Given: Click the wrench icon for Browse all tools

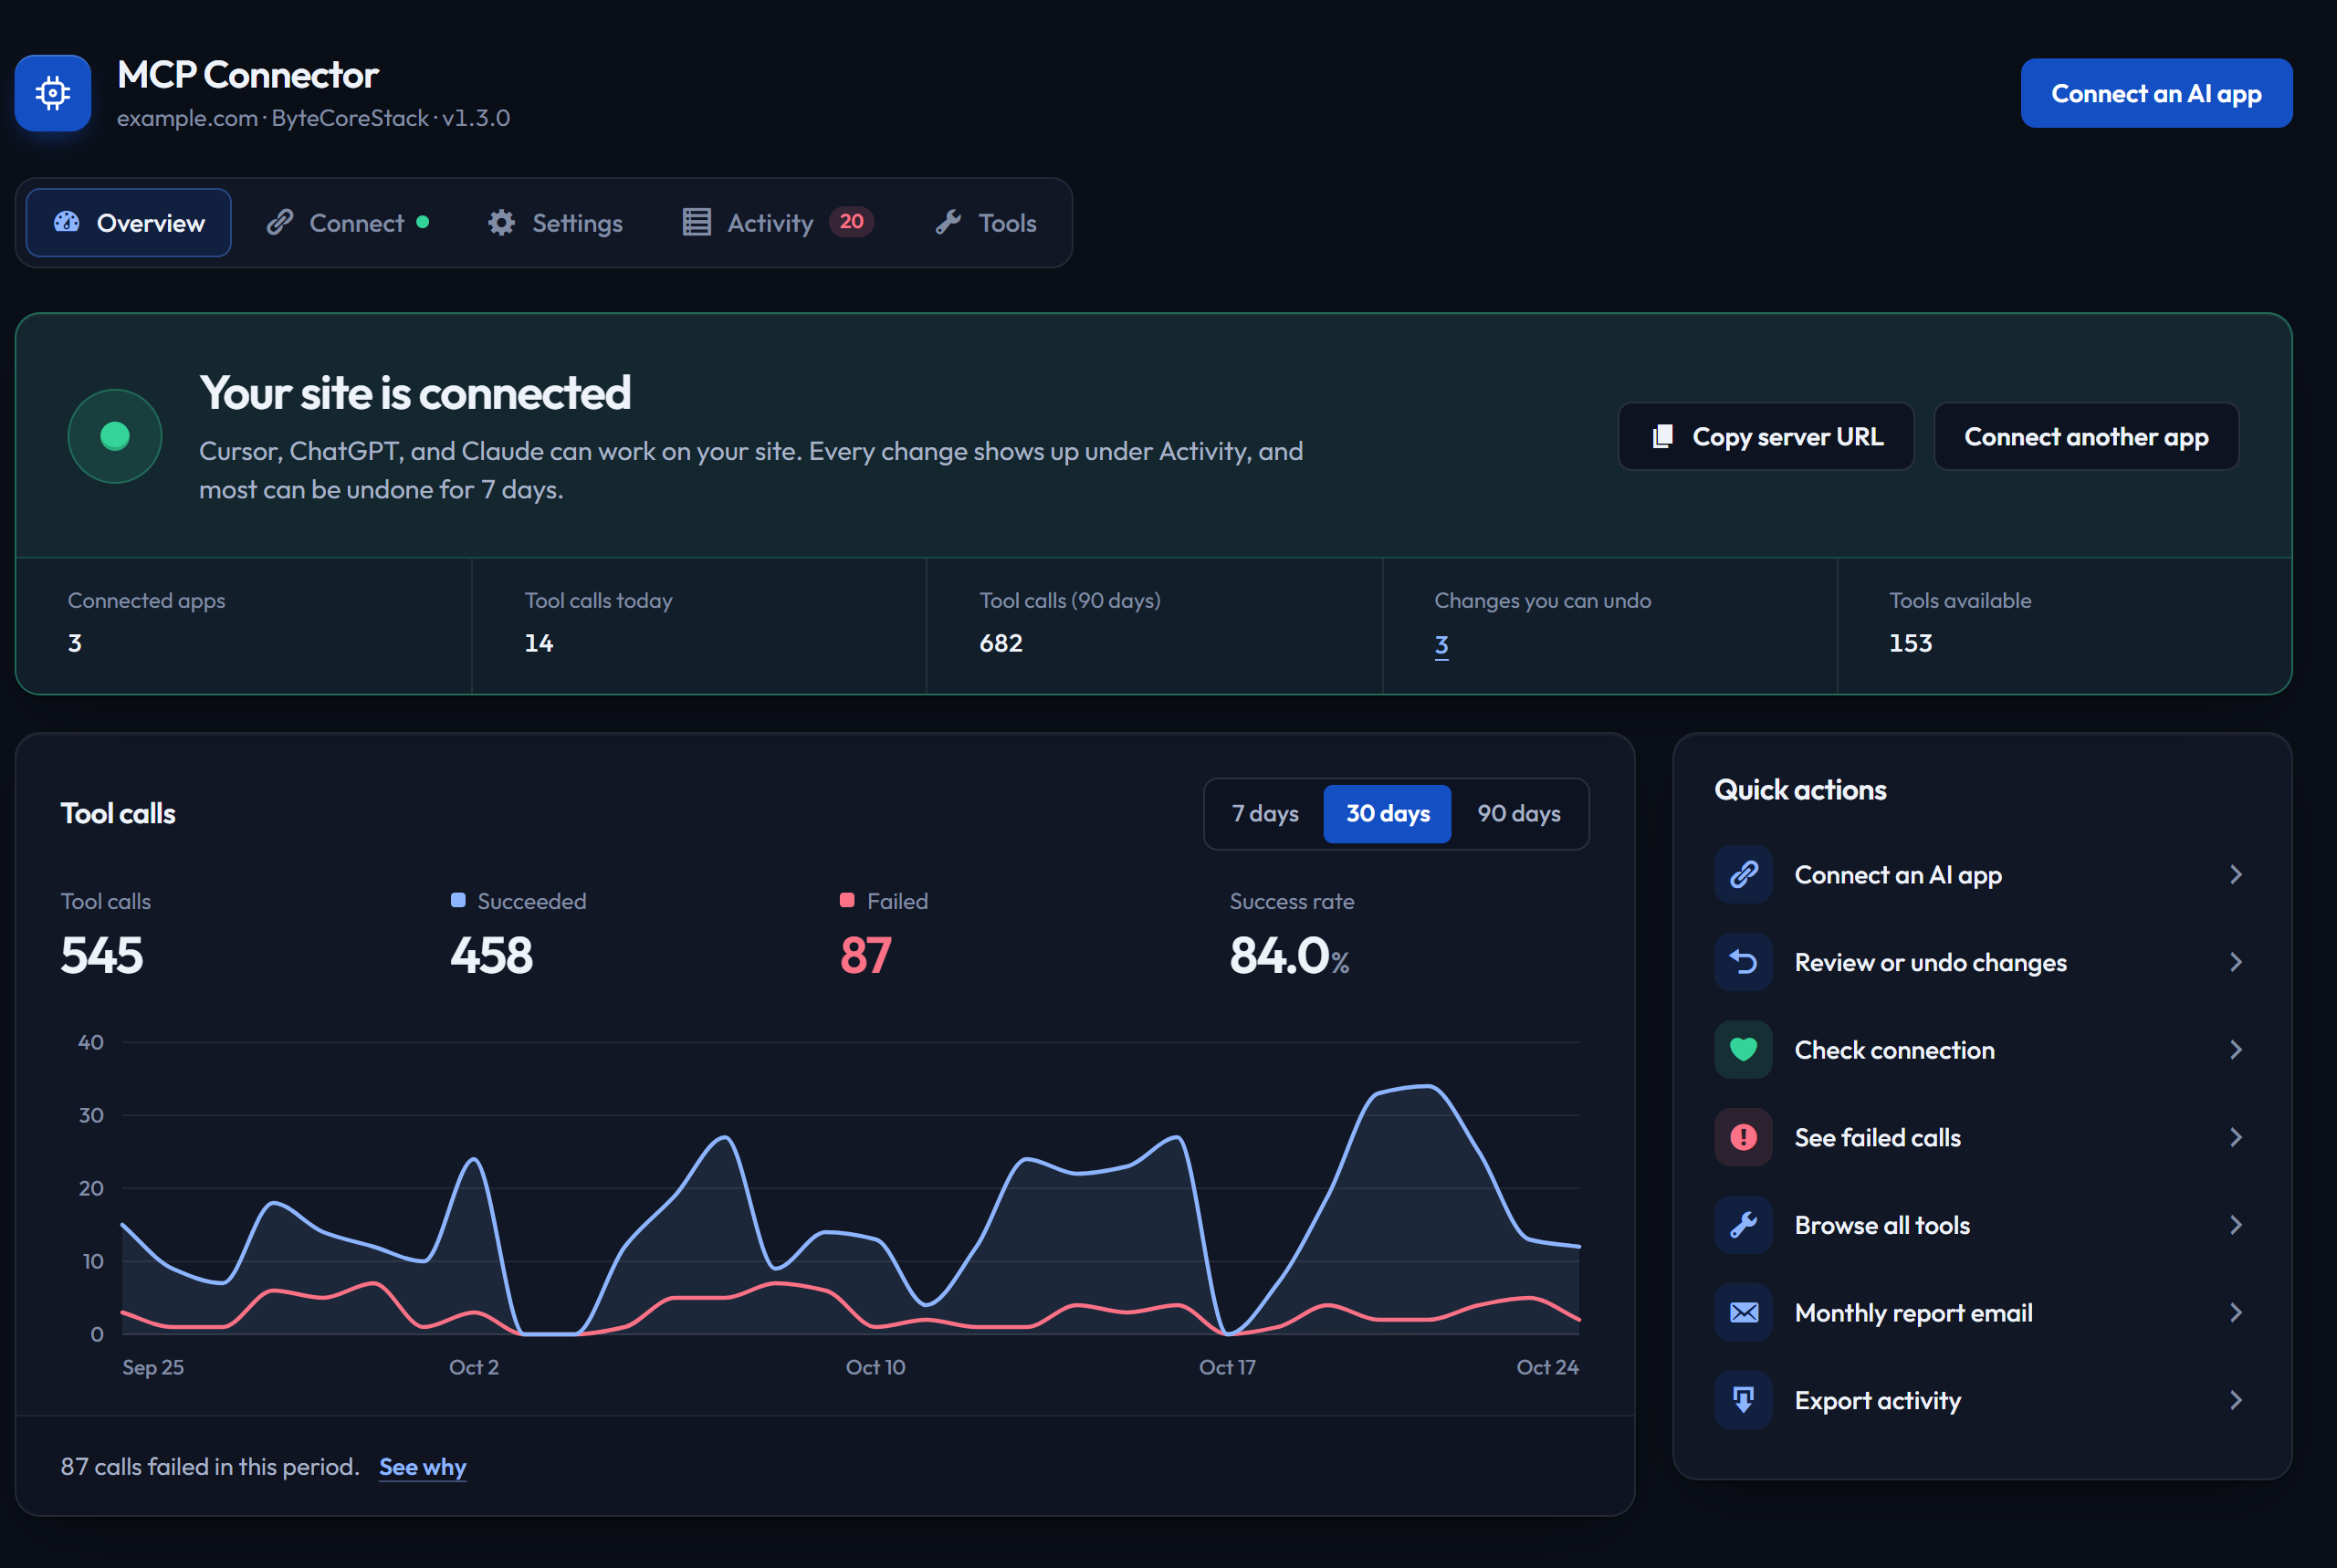Looking at the screenshot, I should point(1743,1225).
